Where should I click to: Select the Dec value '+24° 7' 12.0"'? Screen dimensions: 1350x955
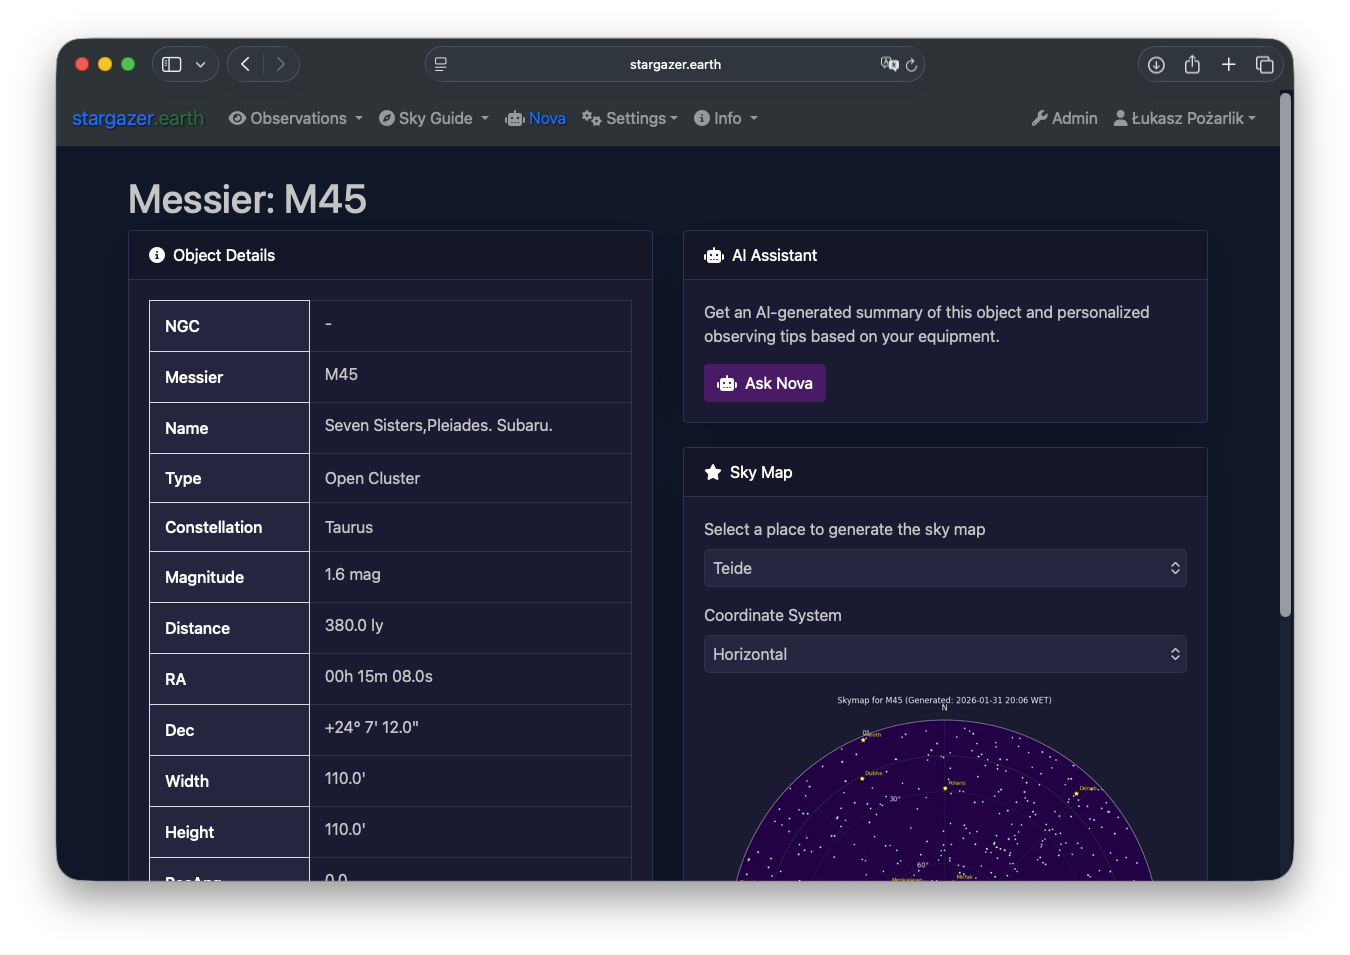coord(372,727)
